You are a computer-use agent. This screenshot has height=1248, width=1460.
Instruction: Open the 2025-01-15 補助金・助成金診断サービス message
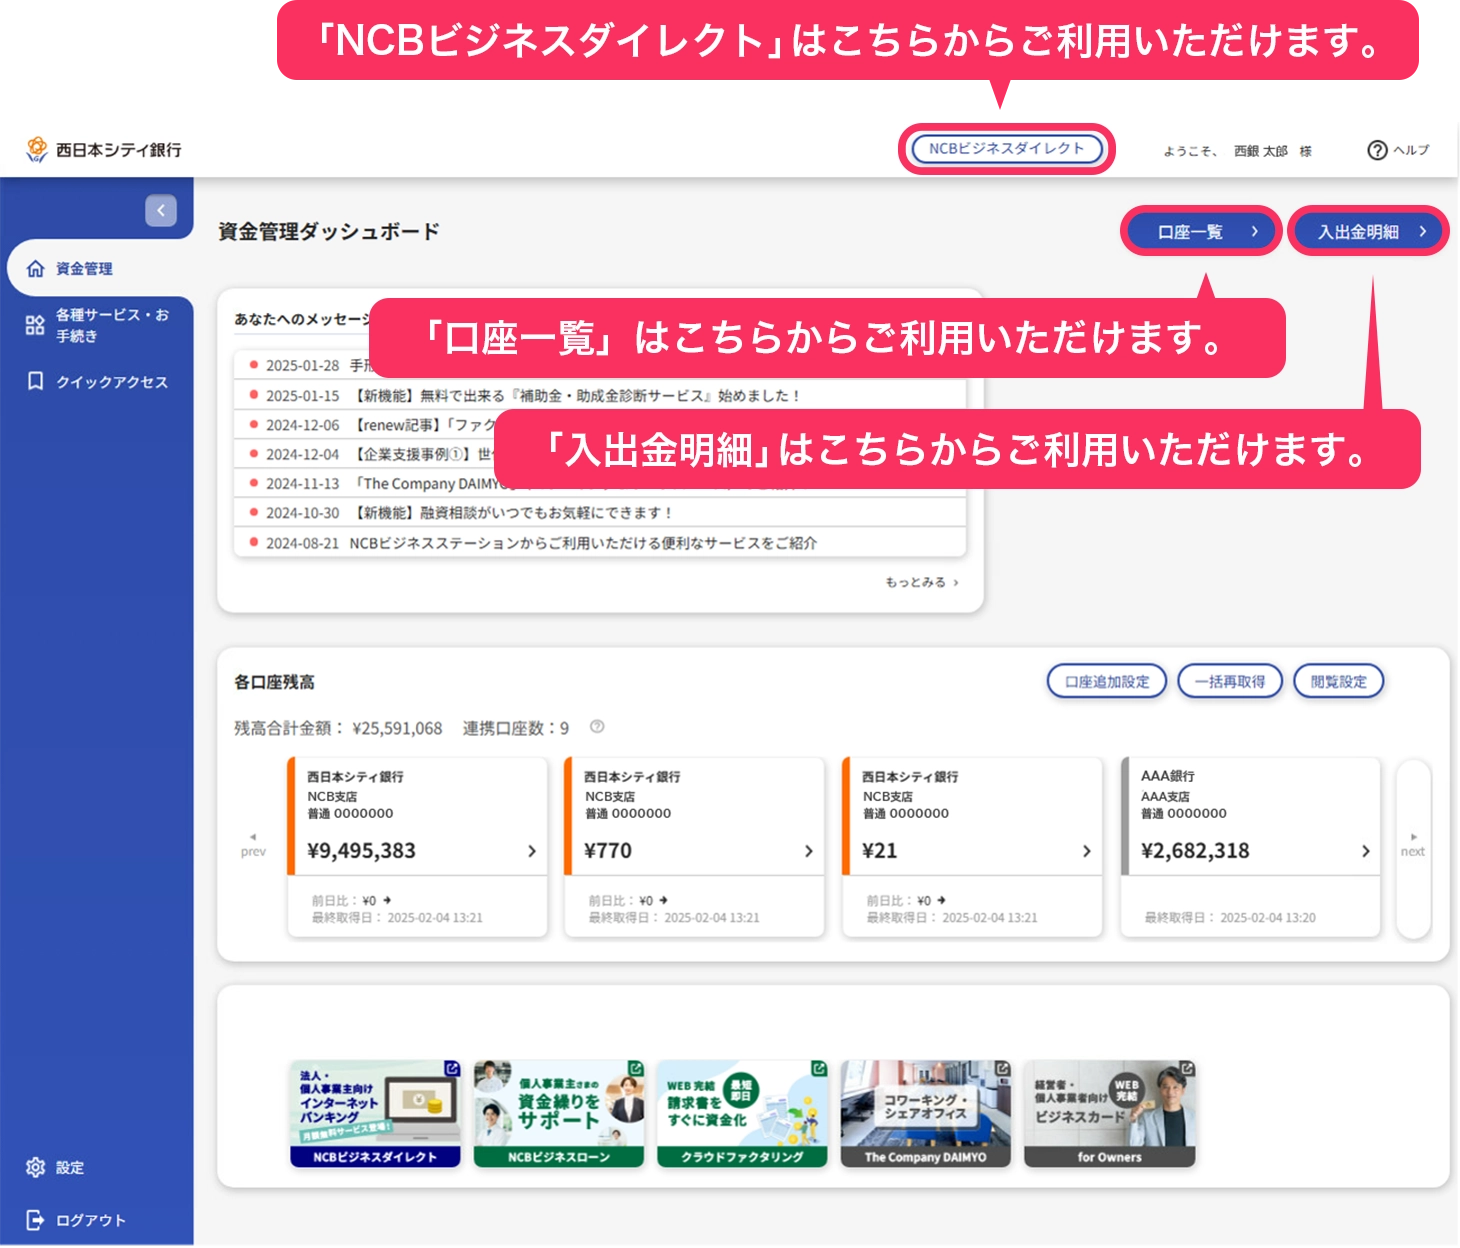pos(600,395)
